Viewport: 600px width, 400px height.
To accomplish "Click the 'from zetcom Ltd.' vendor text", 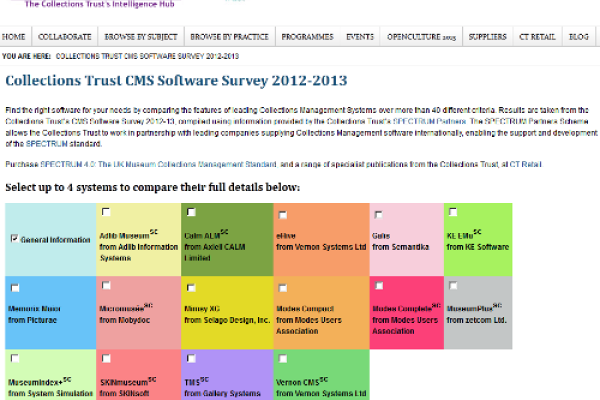I will coord(477,320).
